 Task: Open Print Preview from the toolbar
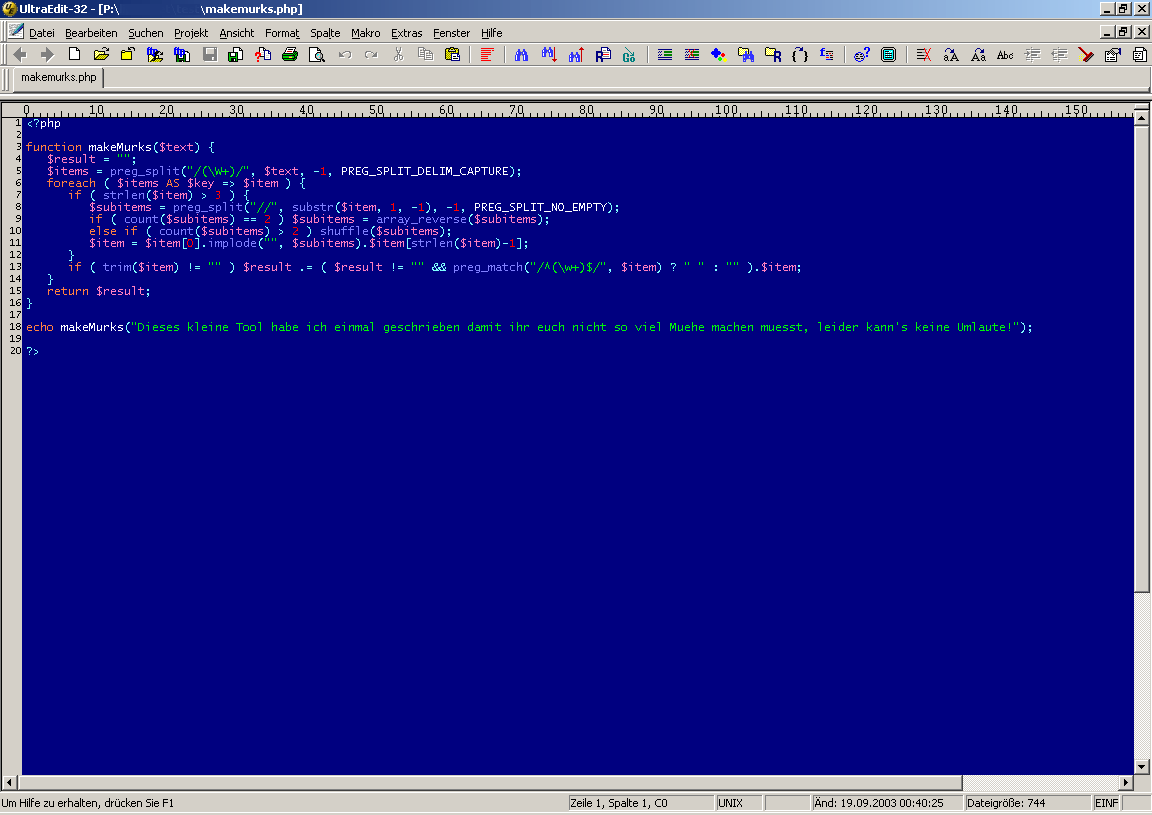pos(317,55)
